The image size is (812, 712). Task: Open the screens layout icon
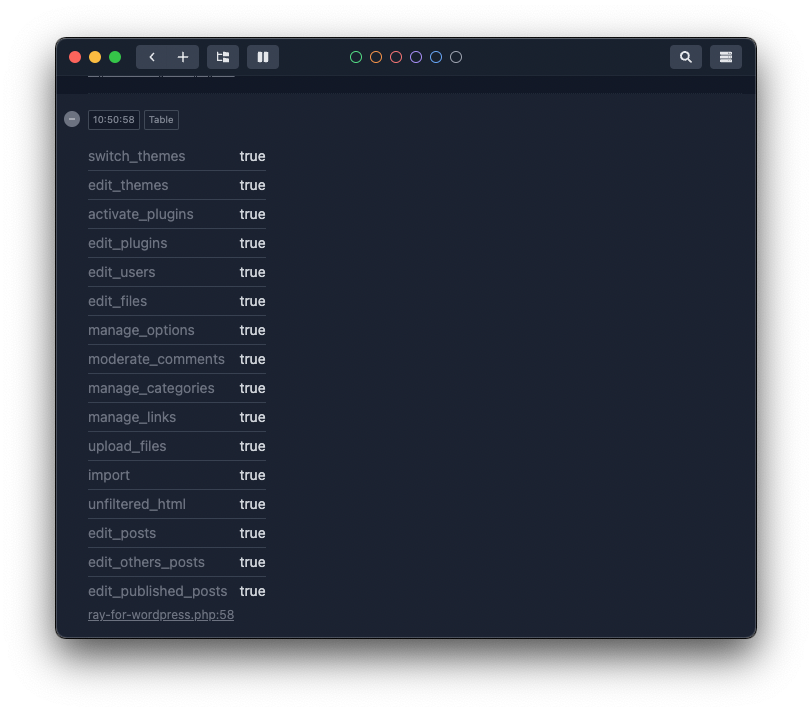coord(223,57)
